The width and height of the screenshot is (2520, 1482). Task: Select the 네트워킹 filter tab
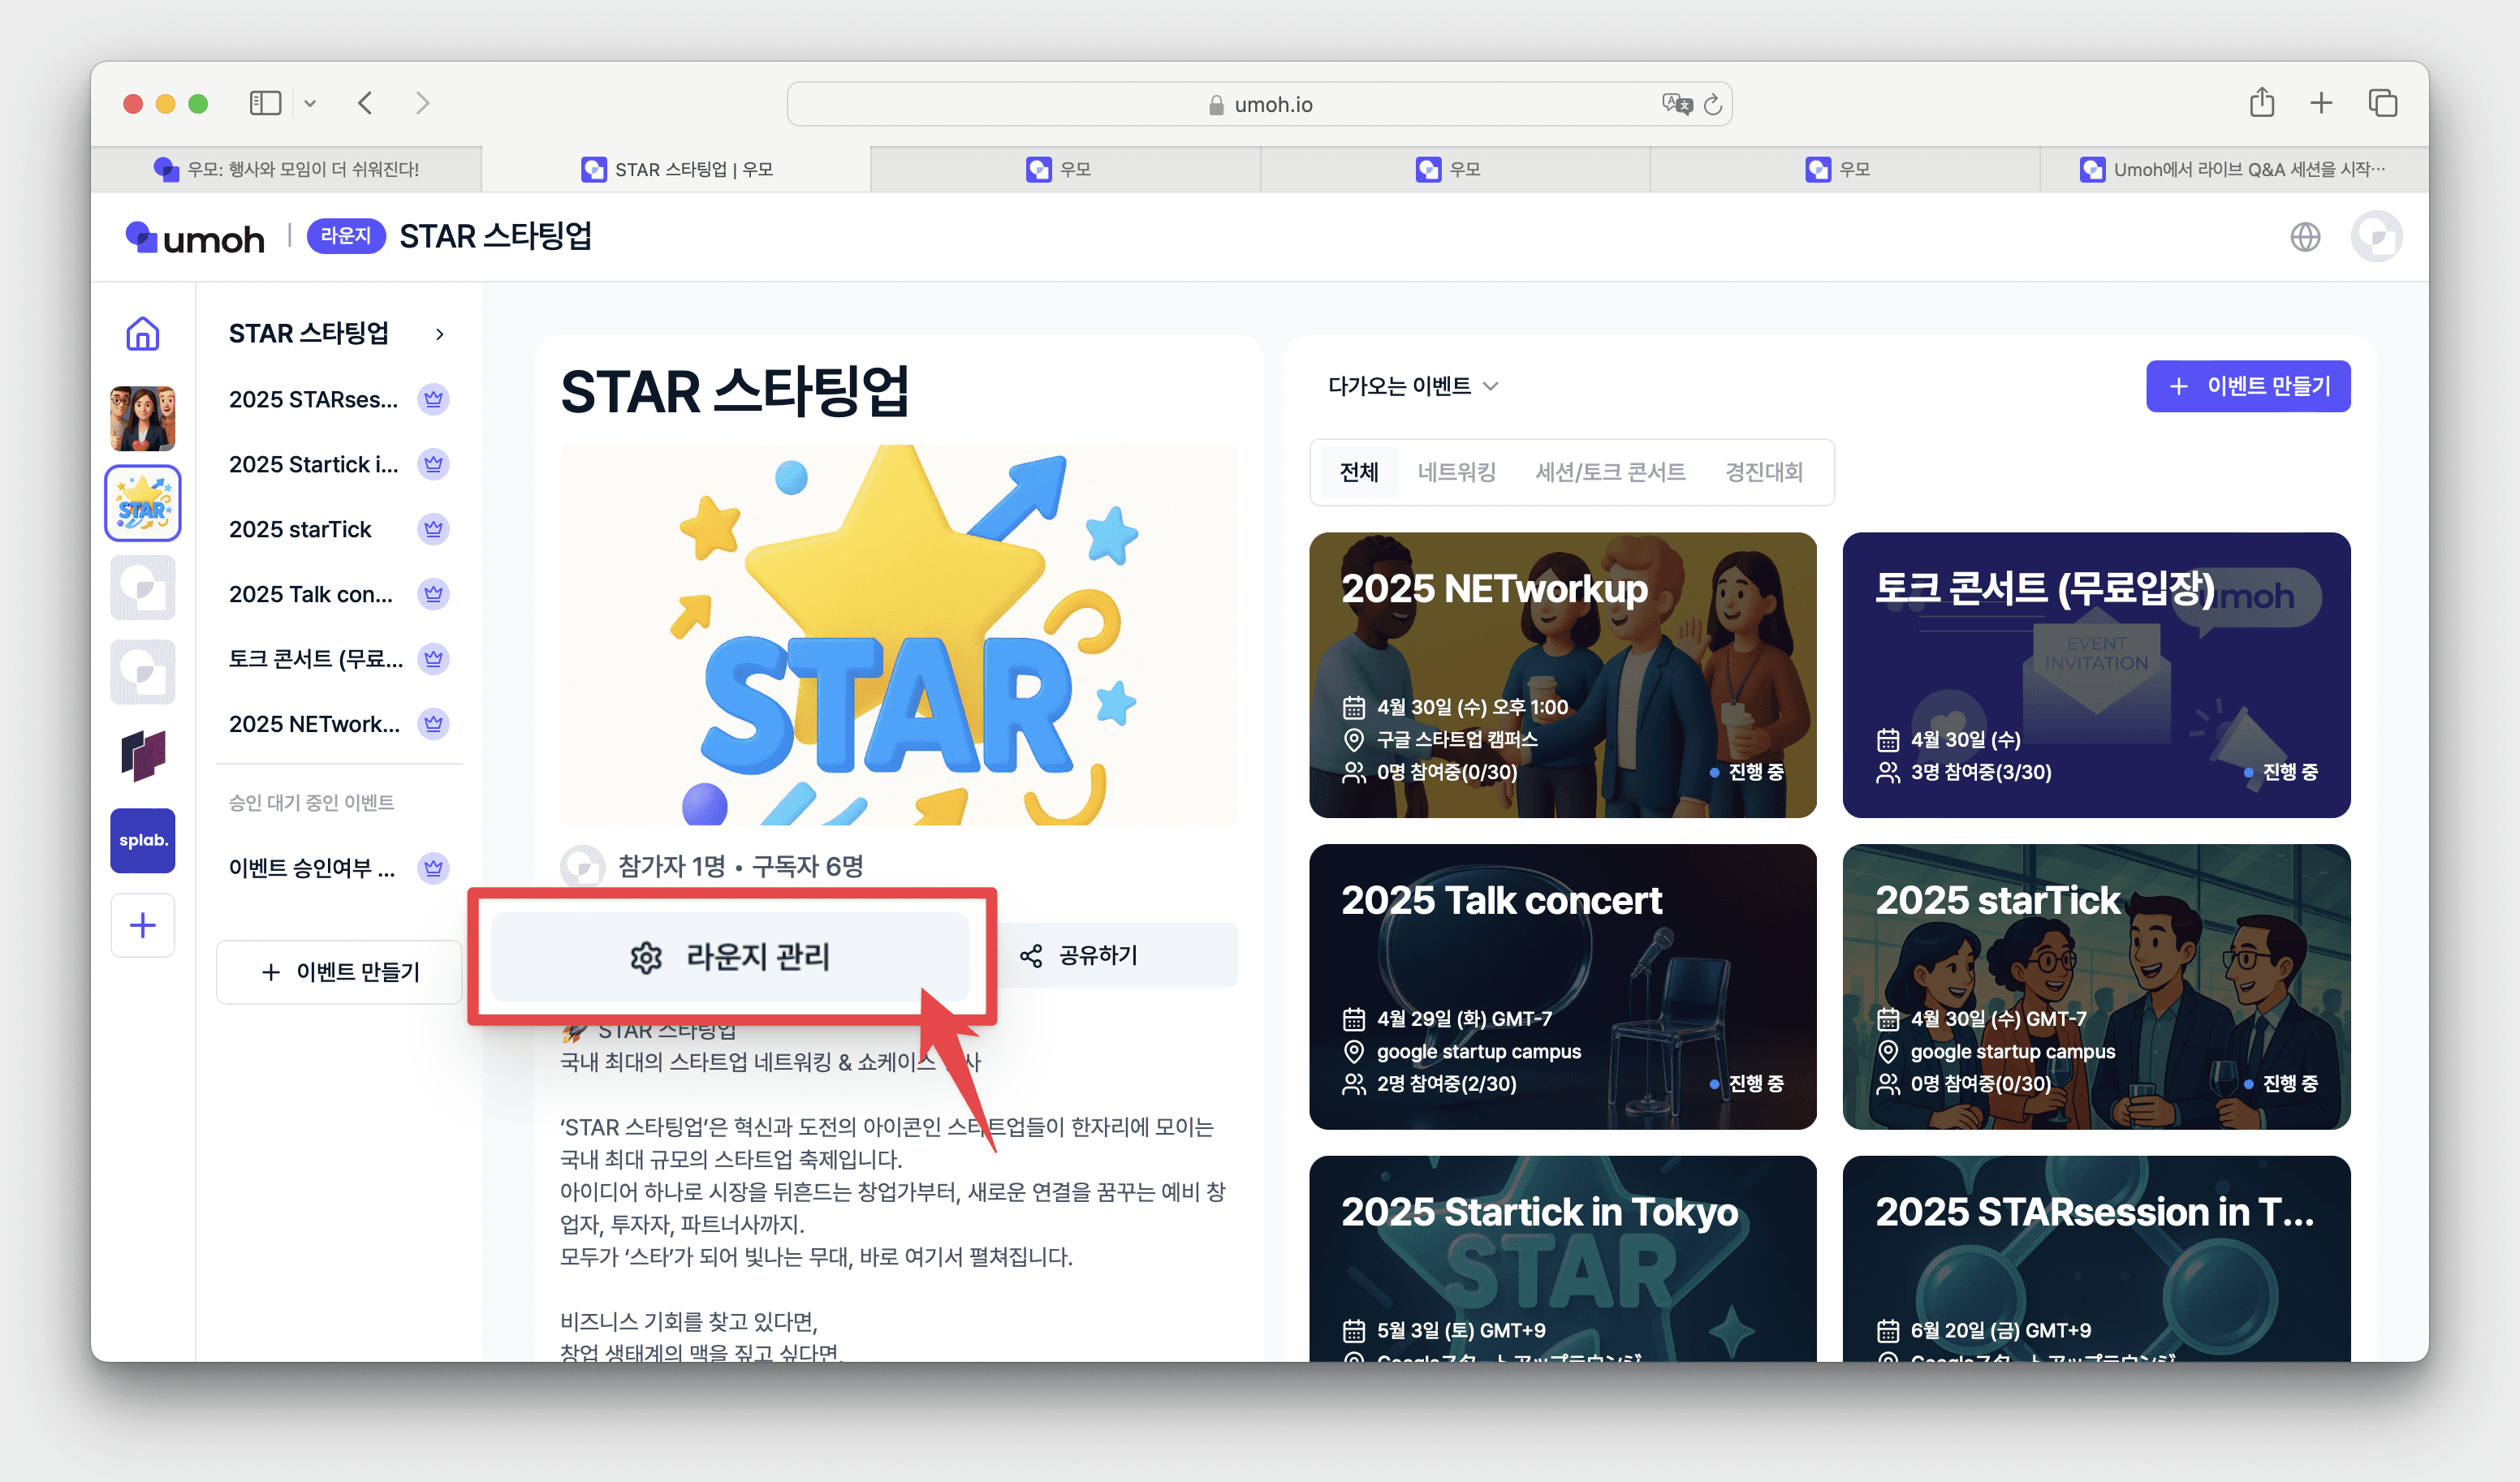1456,472
